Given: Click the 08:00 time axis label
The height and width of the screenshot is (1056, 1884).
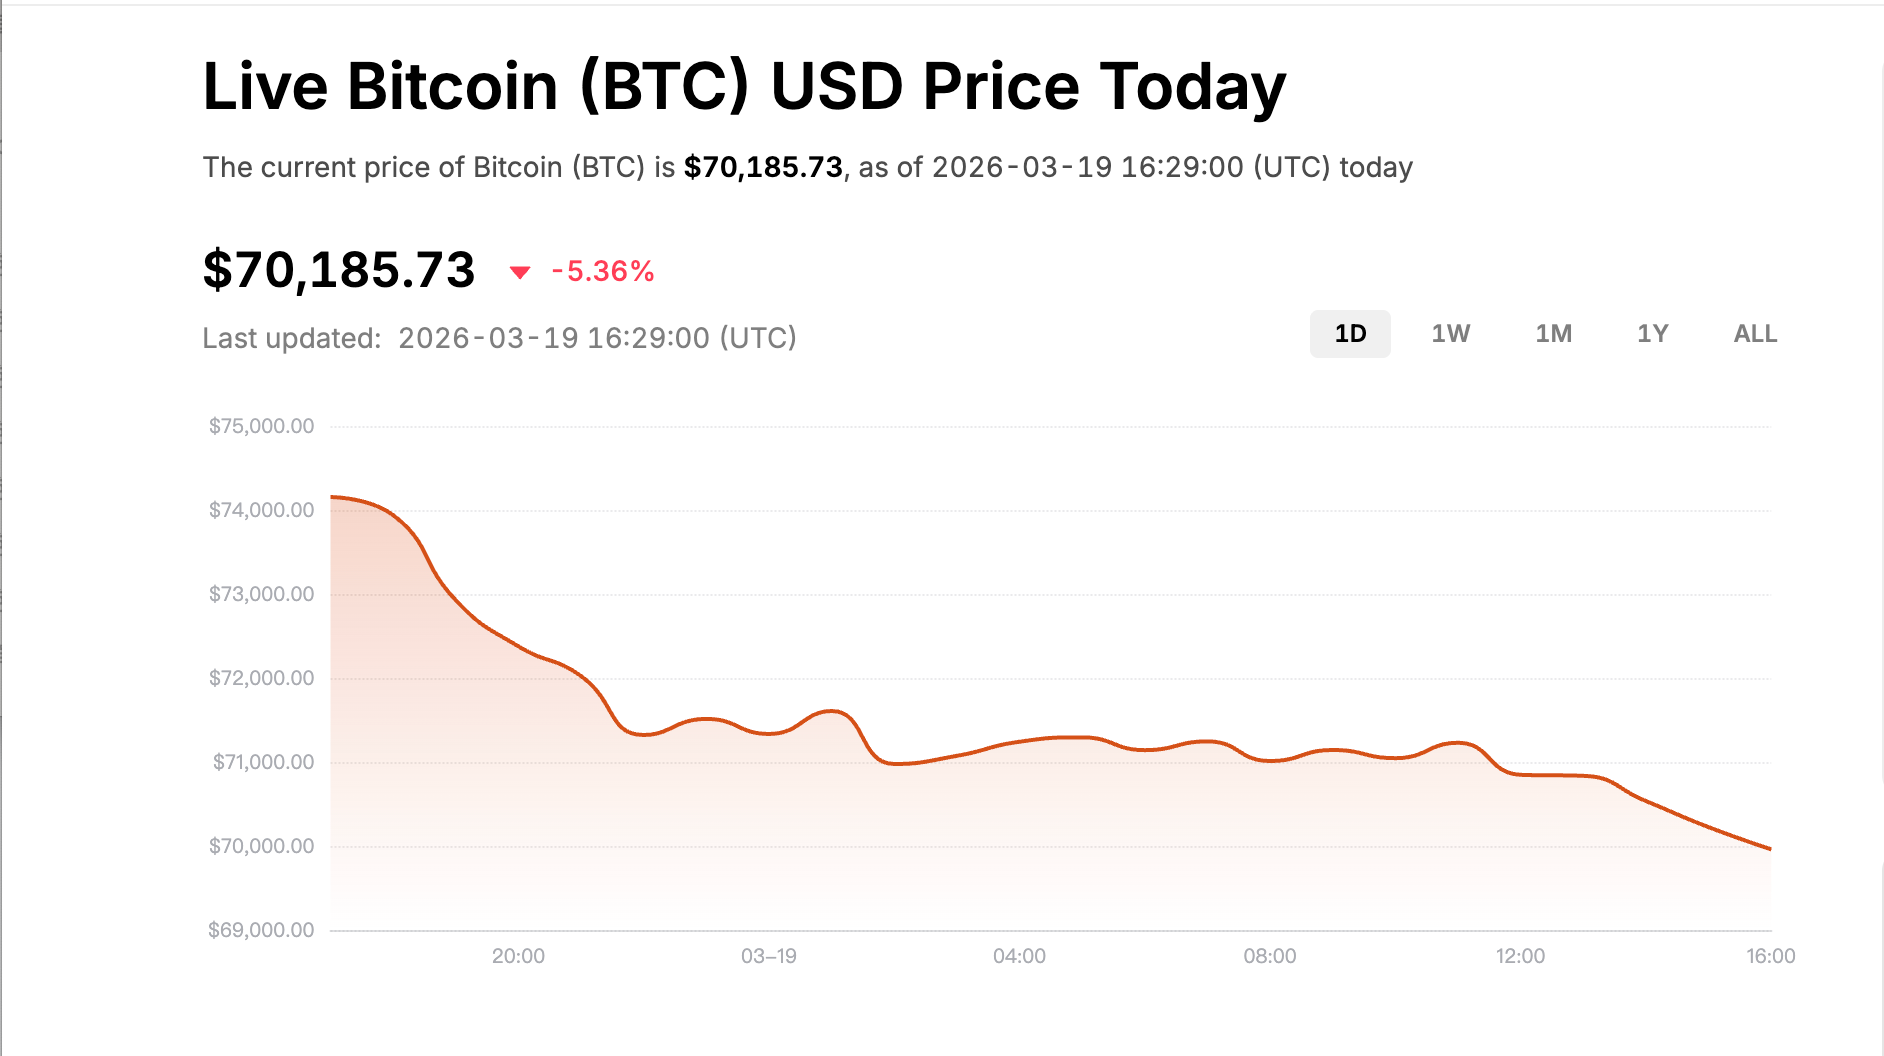Looking at the screenshot, I should (1269, 956).
